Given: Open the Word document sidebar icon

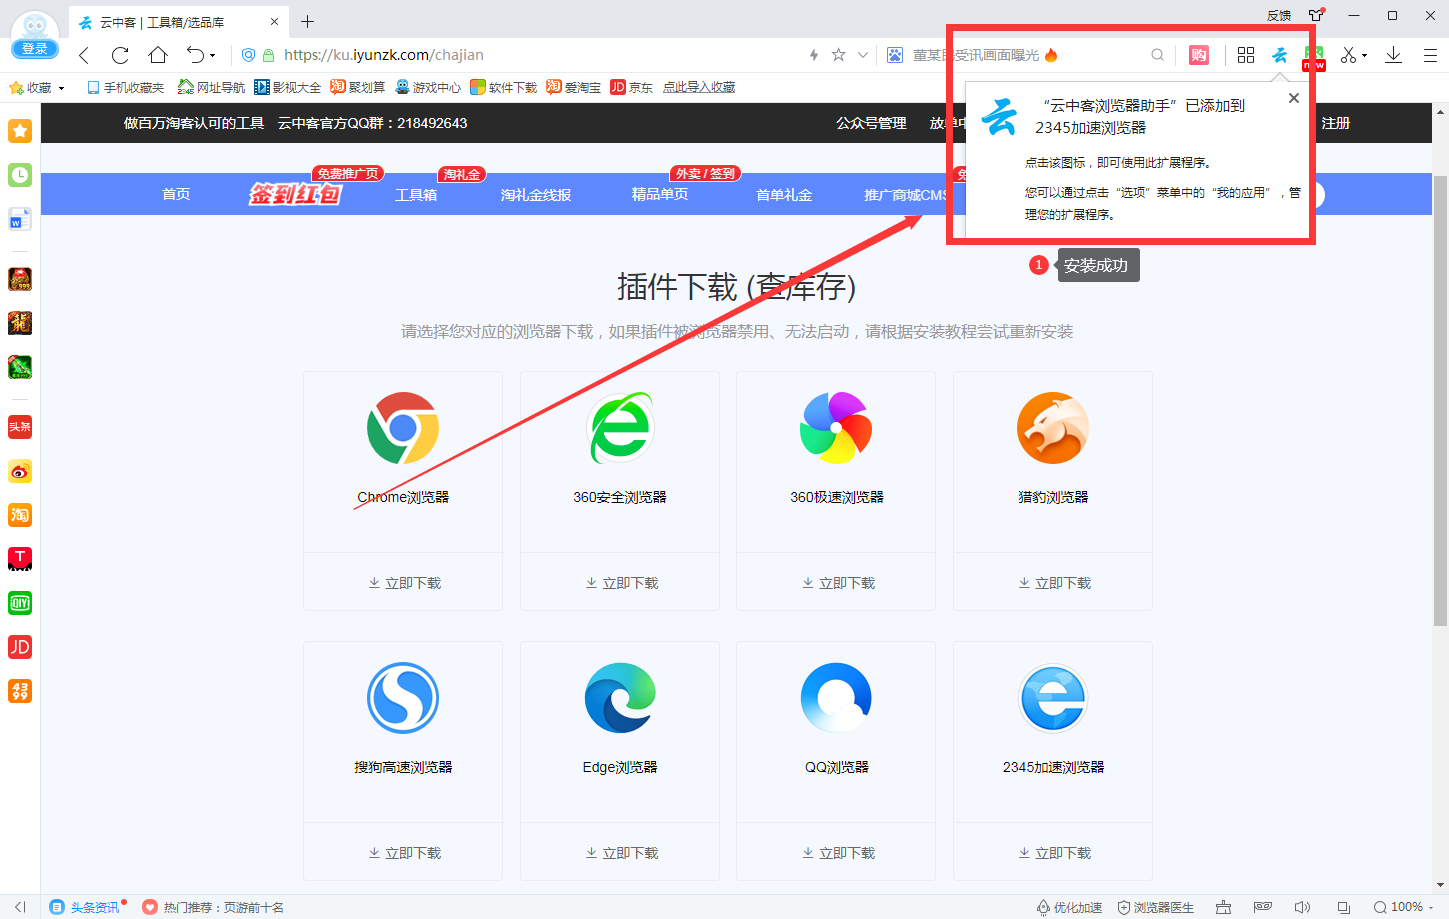Looking at the screenshot, I should [20, 219].
